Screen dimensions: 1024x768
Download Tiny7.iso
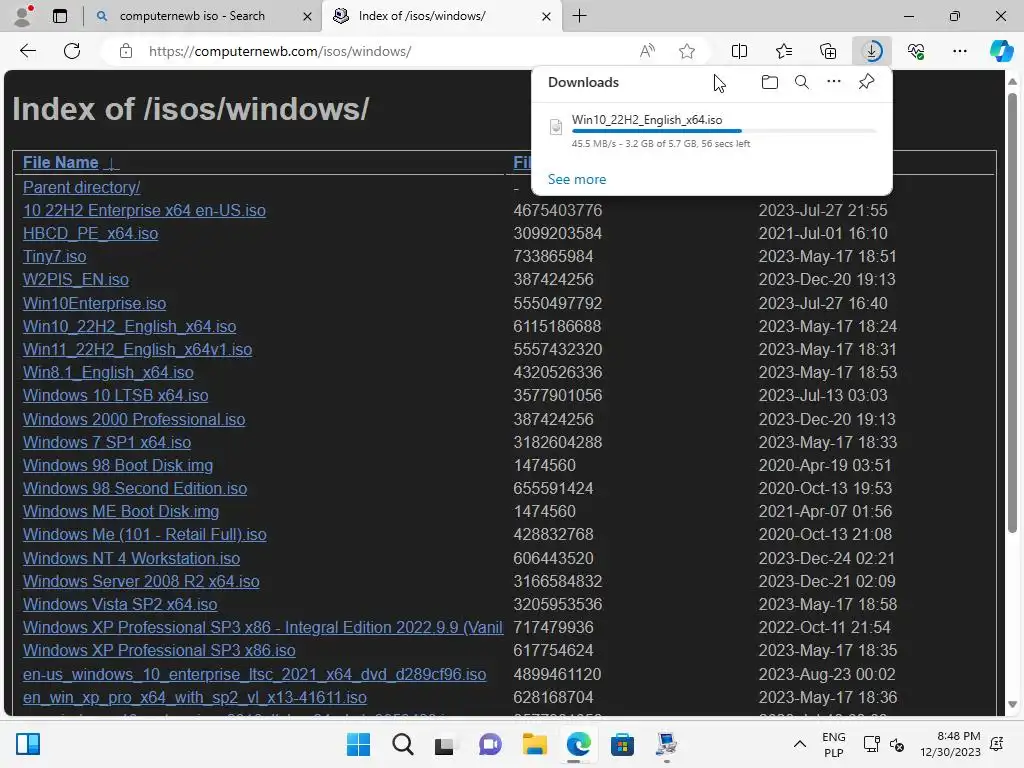point(54,256)
